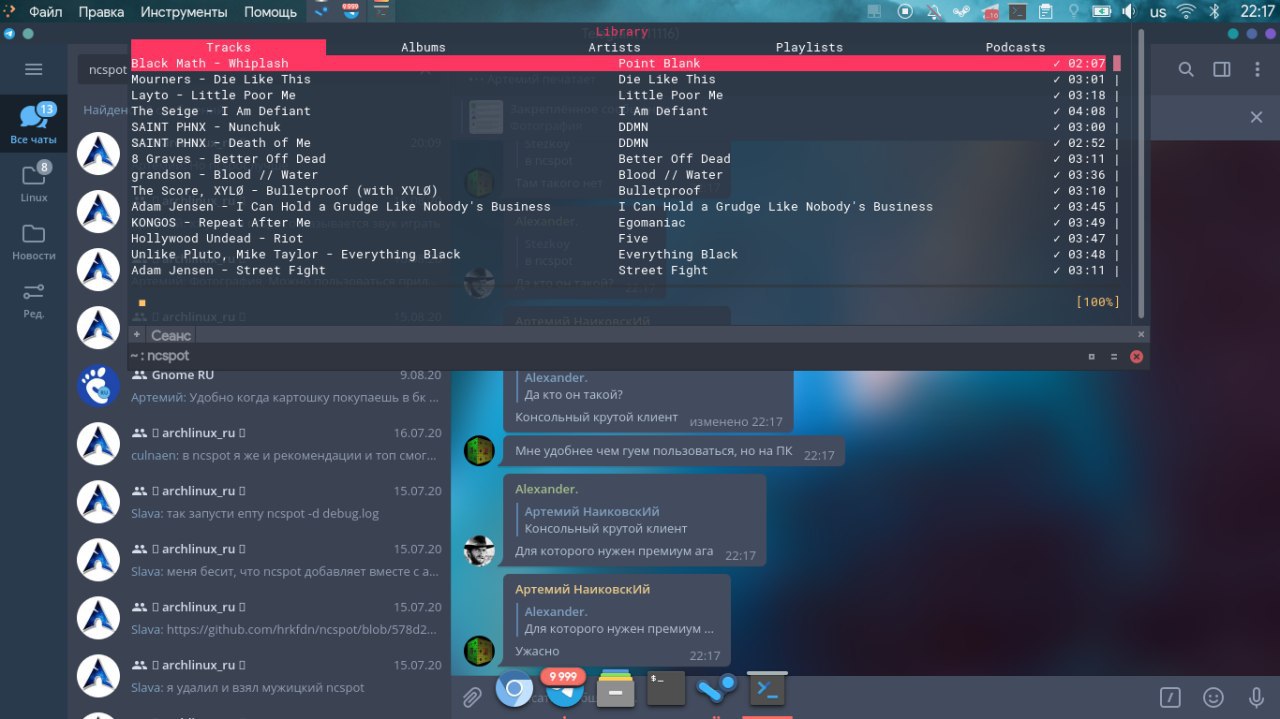
Task: Open the notifications bell tray icon
Action: click(x=933, y=12)
